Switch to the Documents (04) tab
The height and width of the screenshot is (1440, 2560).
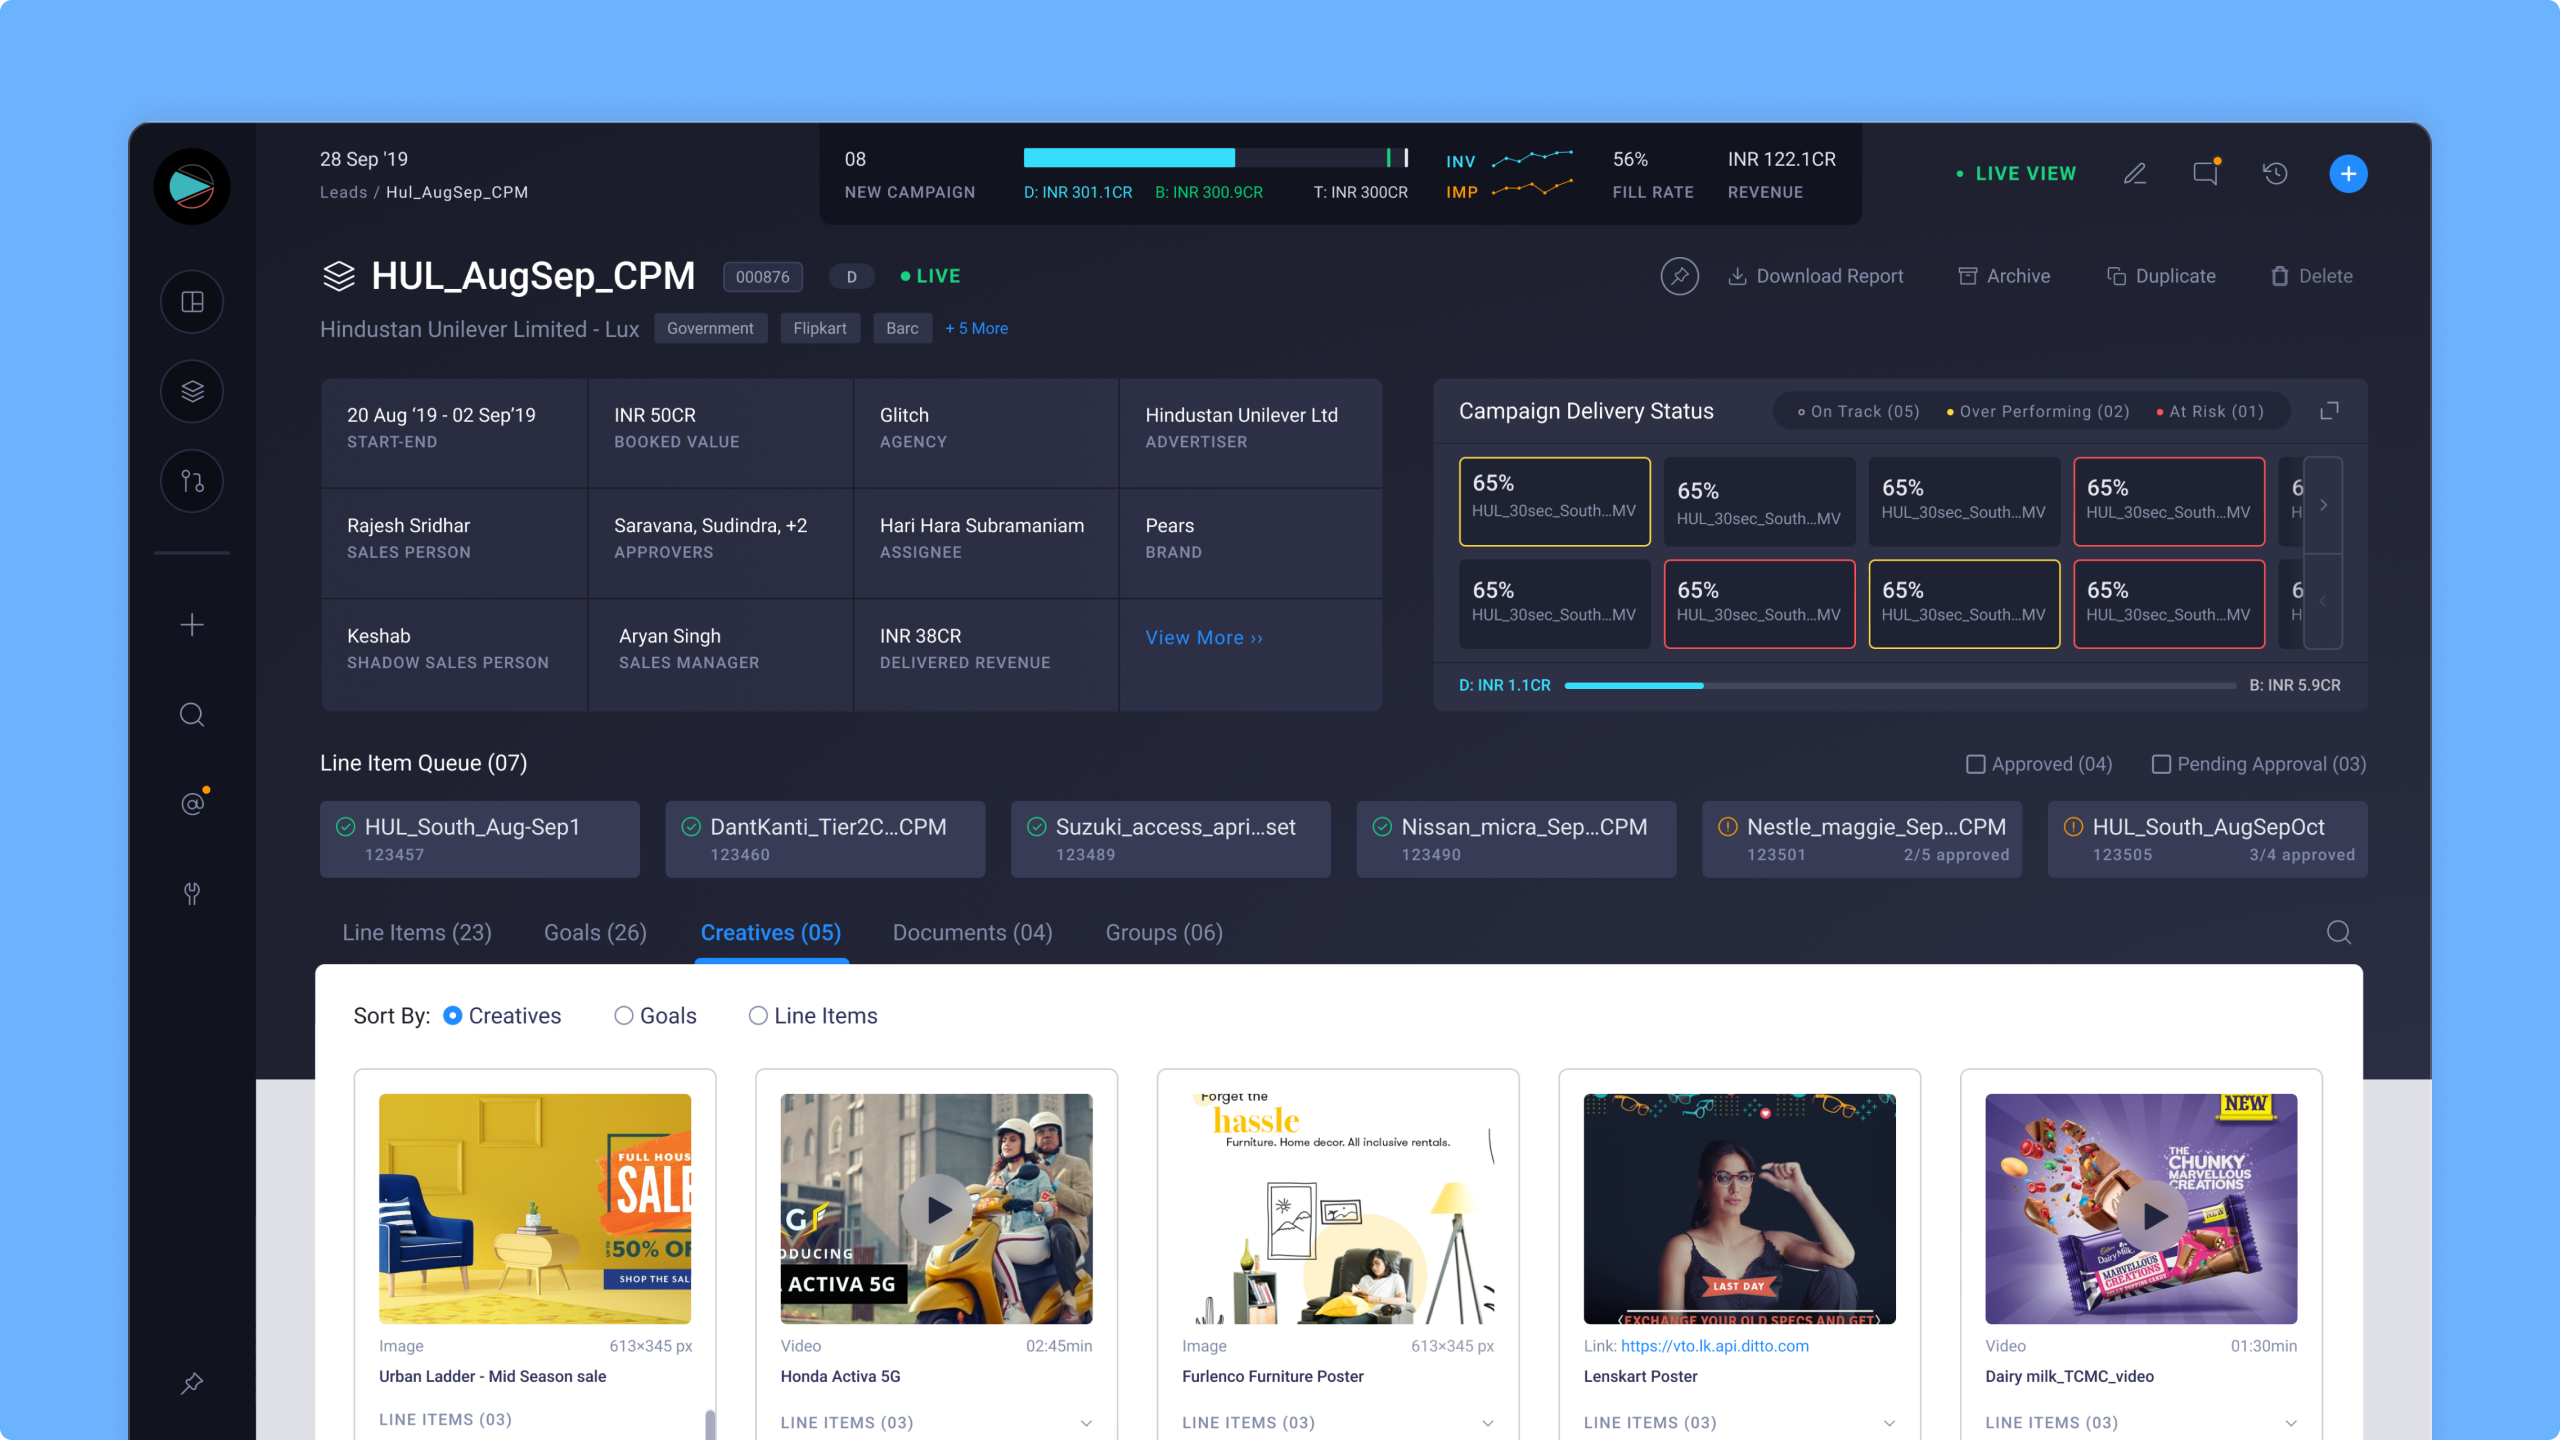(x=973, y=933)
